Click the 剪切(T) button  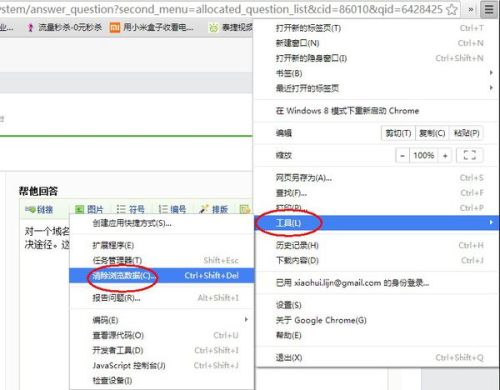(x=398, y=133)
